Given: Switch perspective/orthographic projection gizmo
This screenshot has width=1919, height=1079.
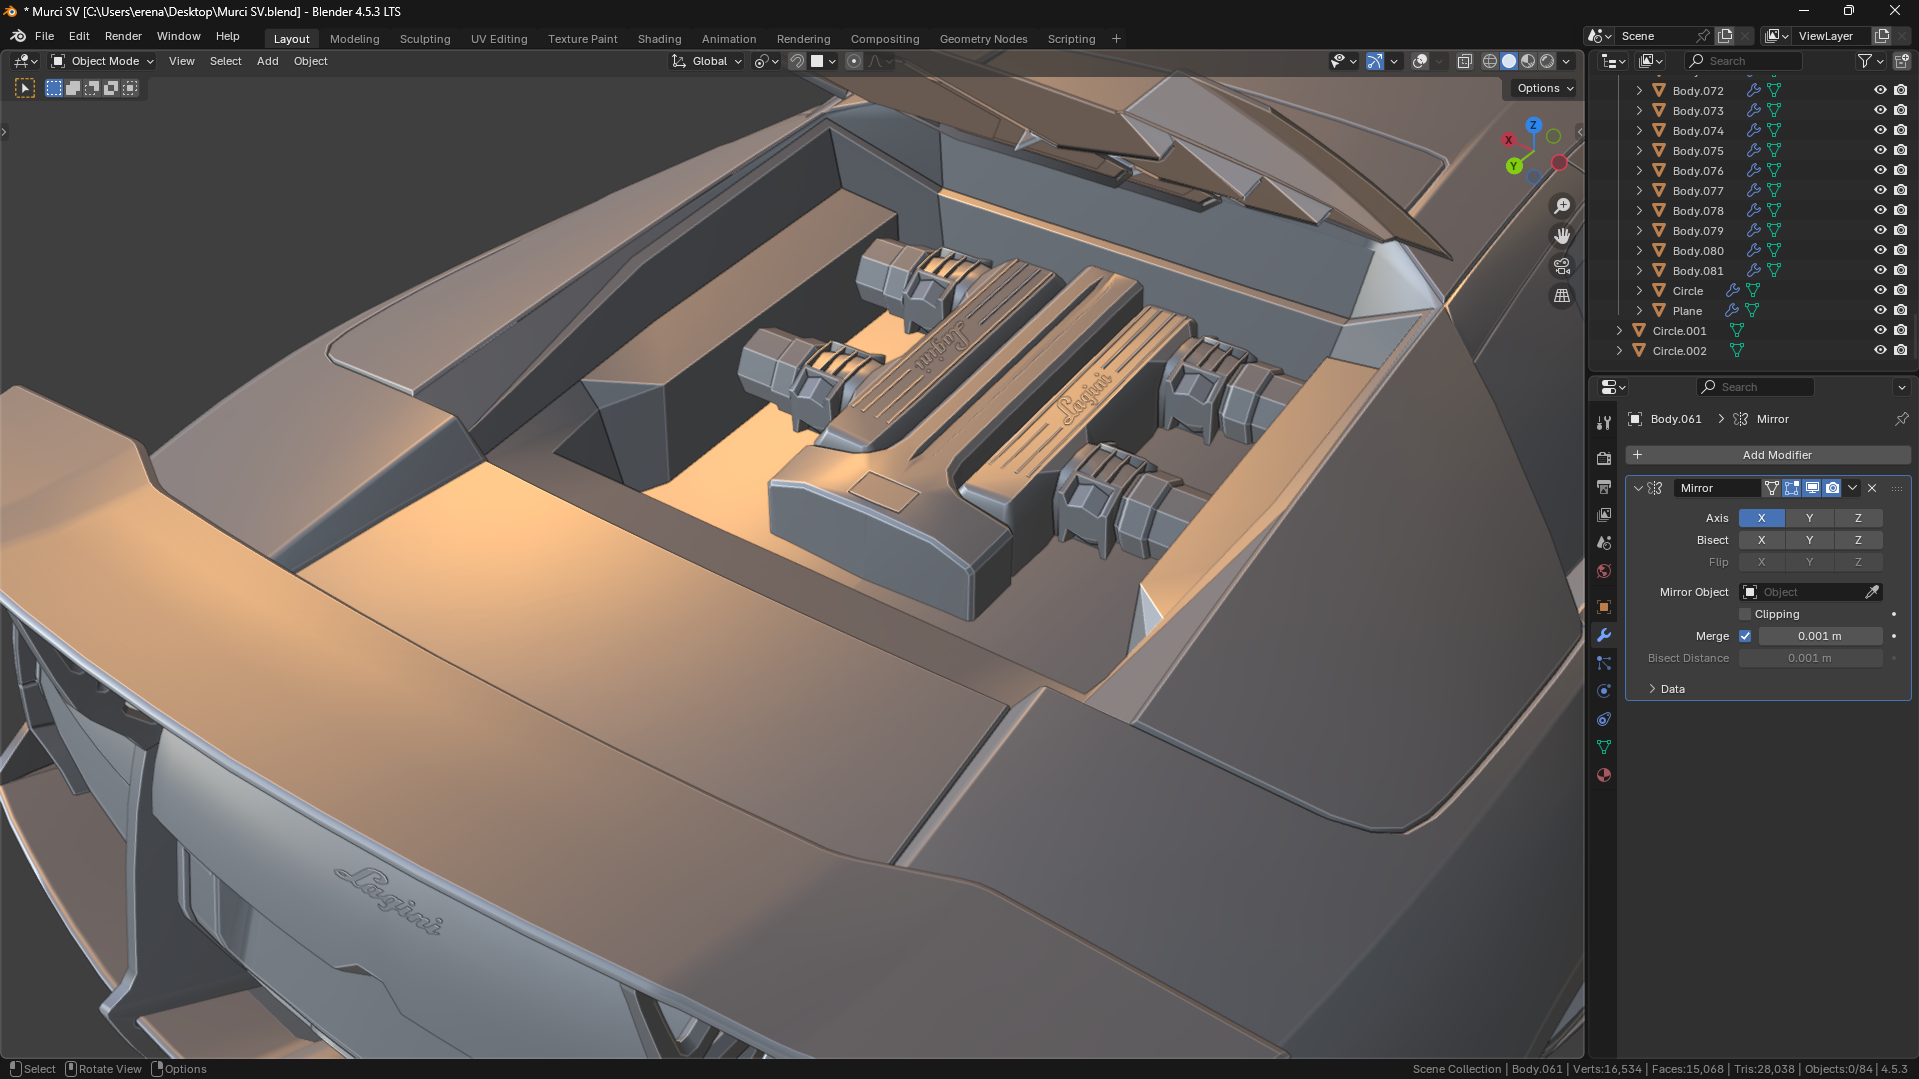Looking at the screenshot, I should coord(1562,296).
